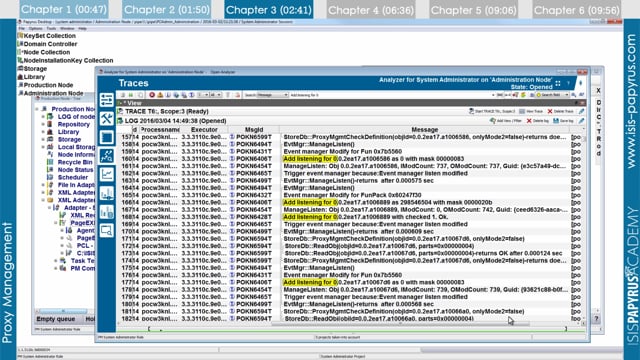Jump to Chapter 4 (06:36) tab

[371, 10]
